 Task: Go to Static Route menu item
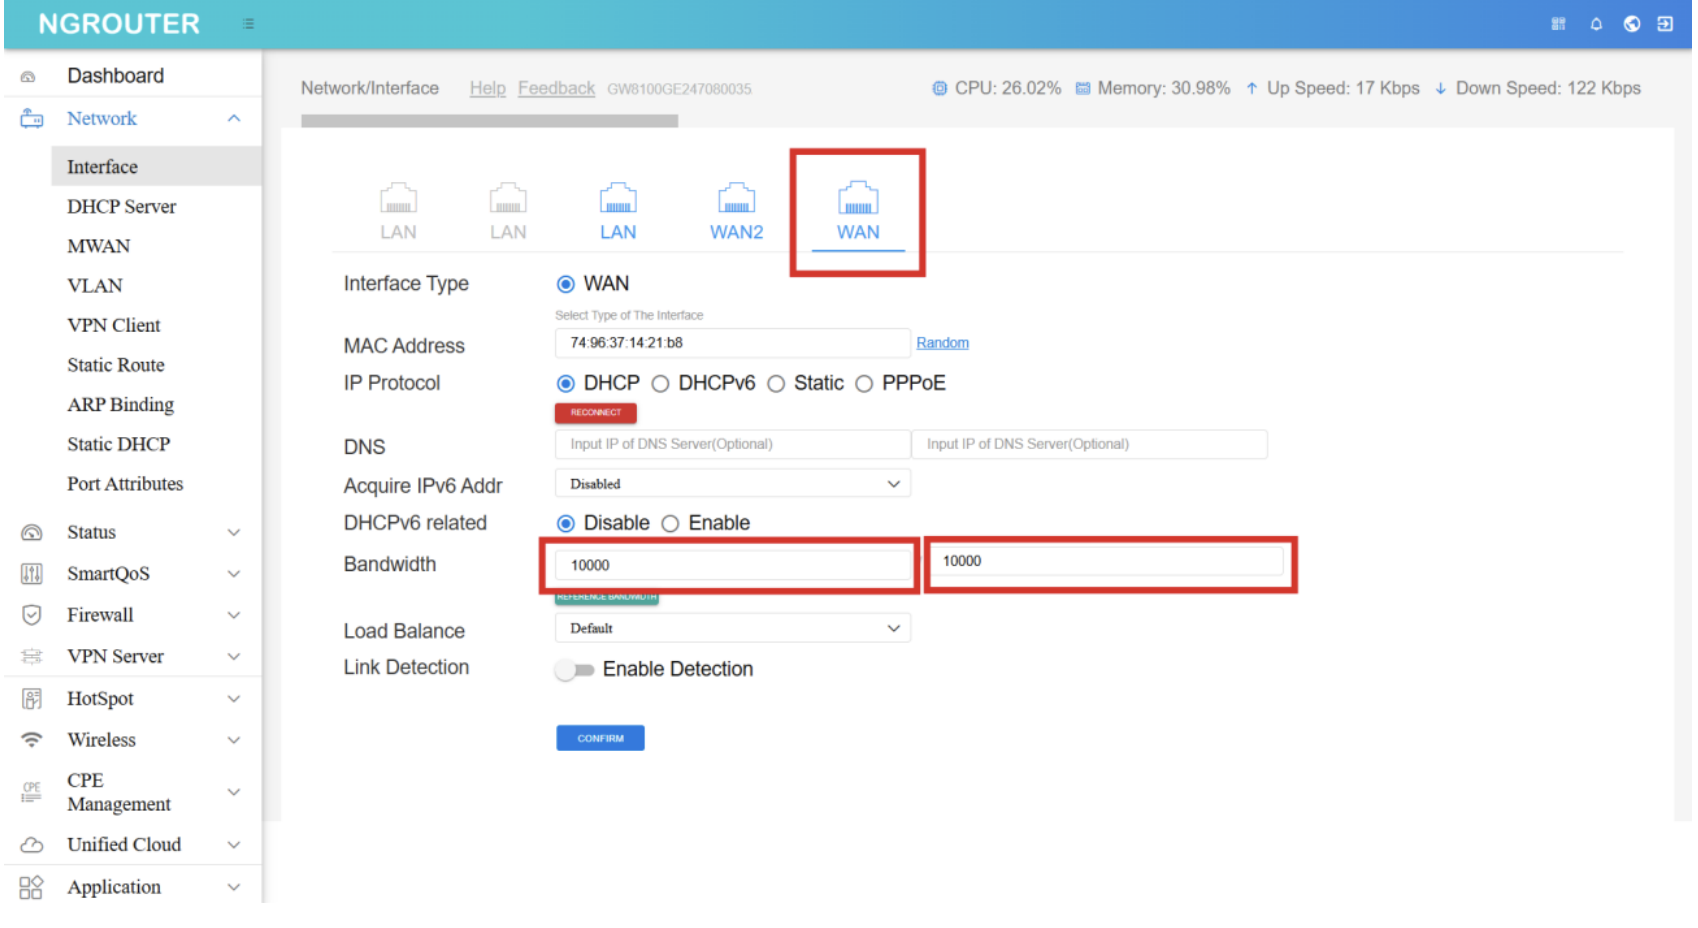point(116,365)
